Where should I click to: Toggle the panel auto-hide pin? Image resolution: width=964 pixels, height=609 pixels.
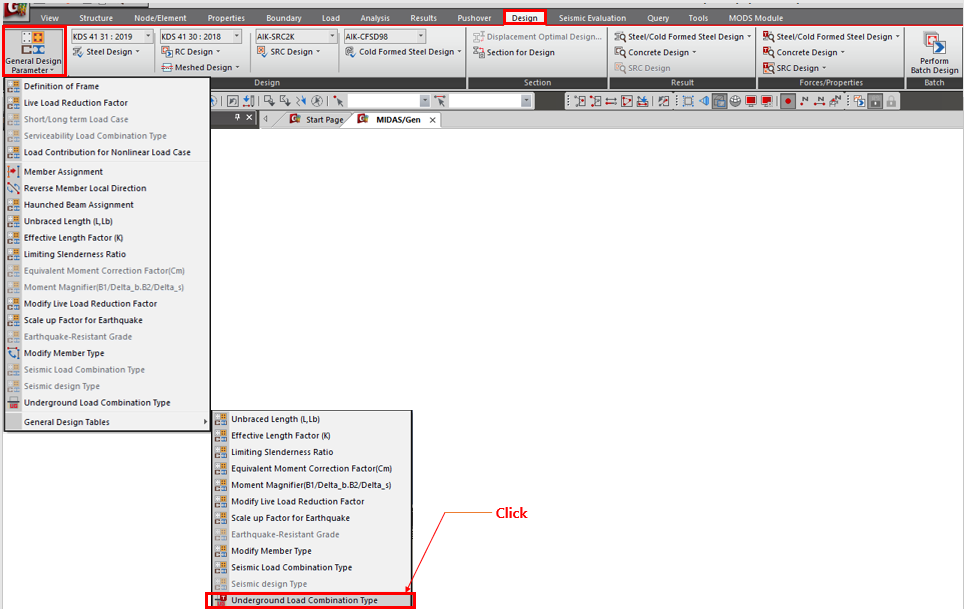237,118
